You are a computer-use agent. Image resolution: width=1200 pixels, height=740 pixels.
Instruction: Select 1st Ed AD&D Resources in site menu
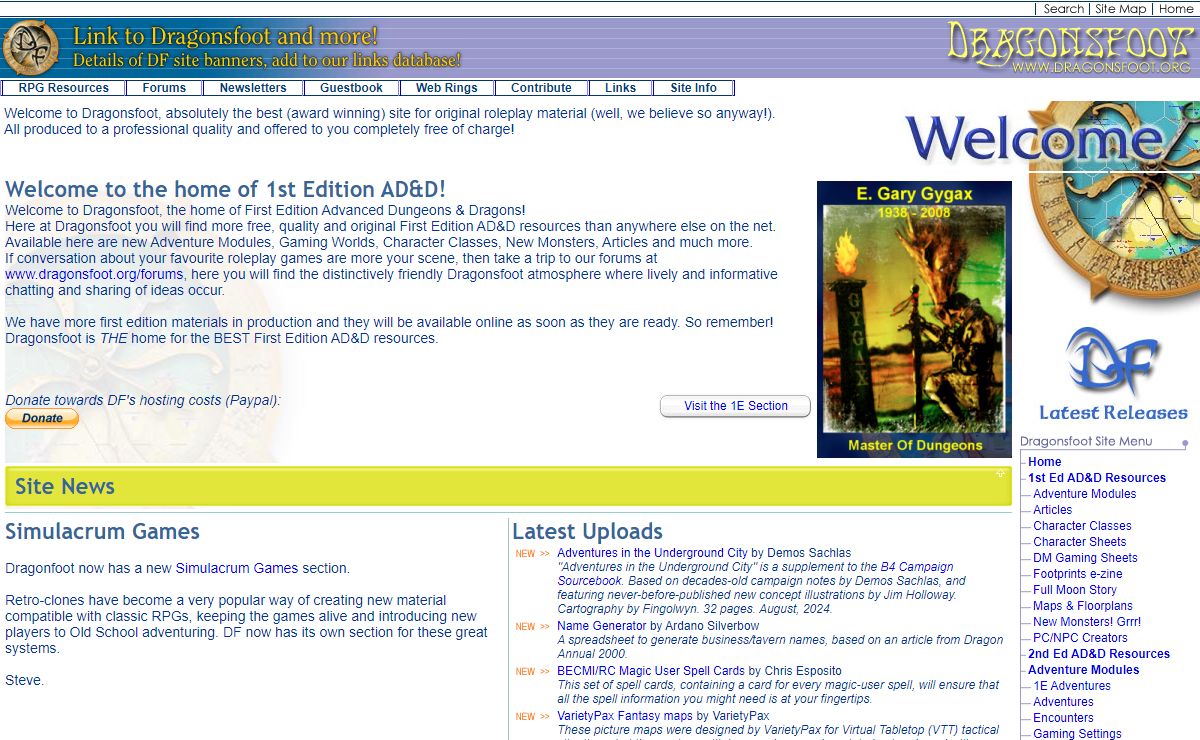click(x=1097, y=478)
